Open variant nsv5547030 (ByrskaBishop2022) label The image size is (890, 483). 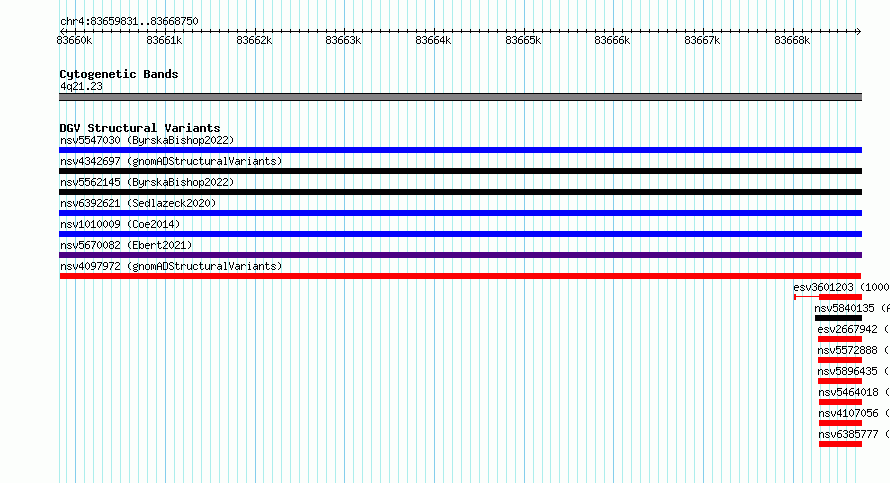pos(147,140)
